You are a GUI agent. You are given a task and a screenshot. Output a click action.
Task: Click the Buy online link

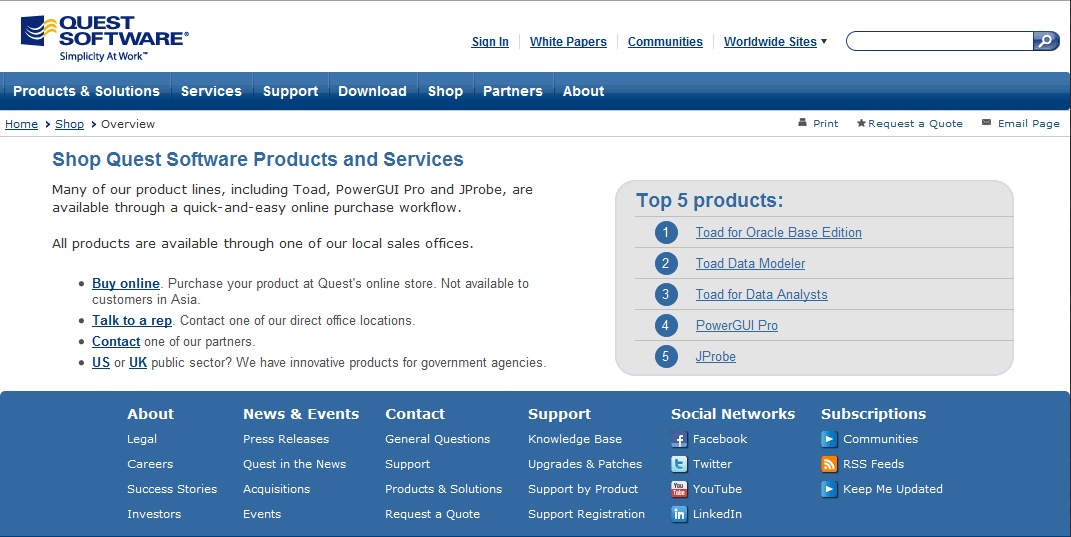tap(126, 284)
